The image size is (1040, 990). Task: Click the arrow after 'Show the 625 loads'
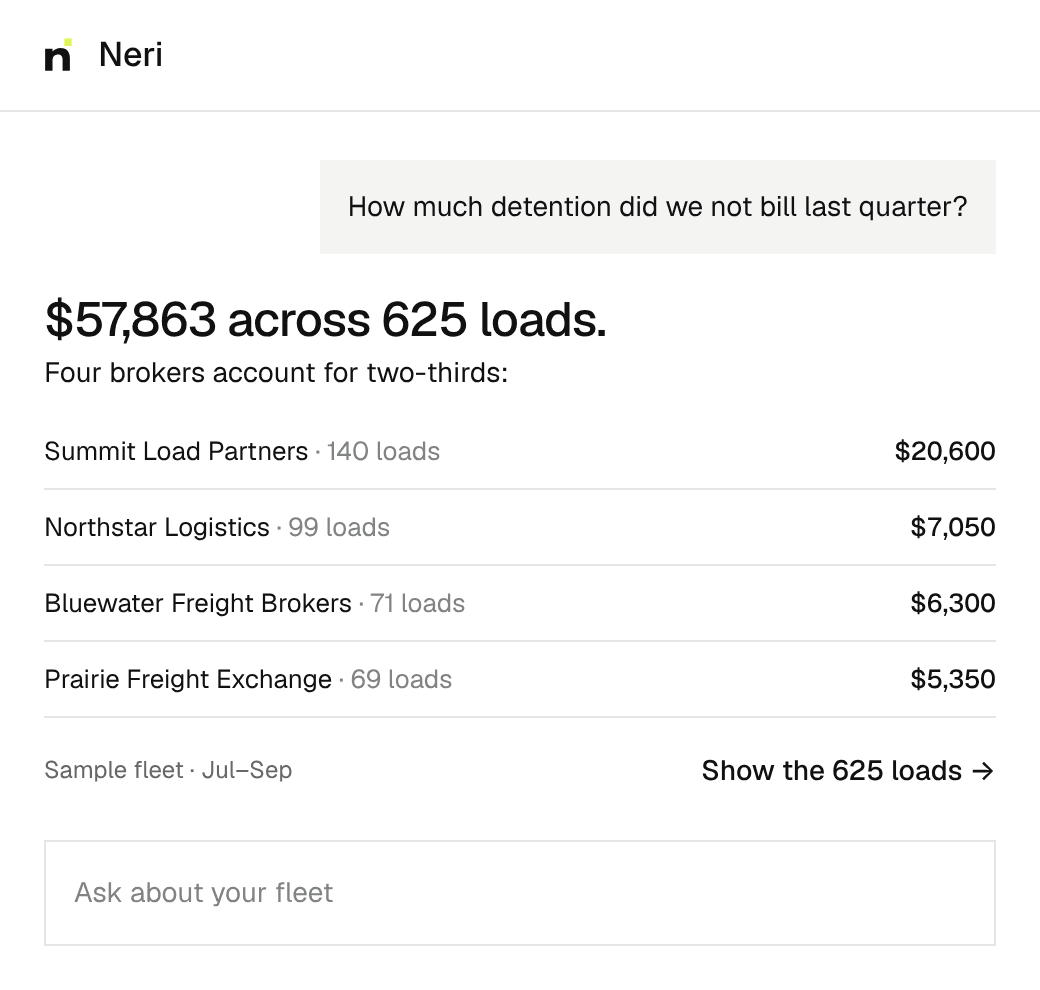point(983,771)
